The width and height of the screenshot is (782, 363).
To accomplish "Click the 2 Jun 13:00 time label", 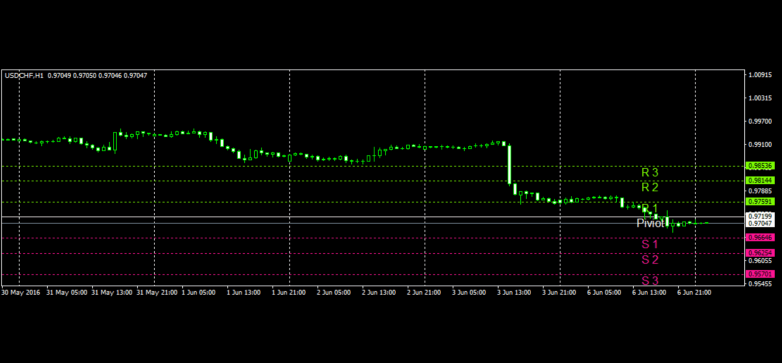I will click(379, 293).
